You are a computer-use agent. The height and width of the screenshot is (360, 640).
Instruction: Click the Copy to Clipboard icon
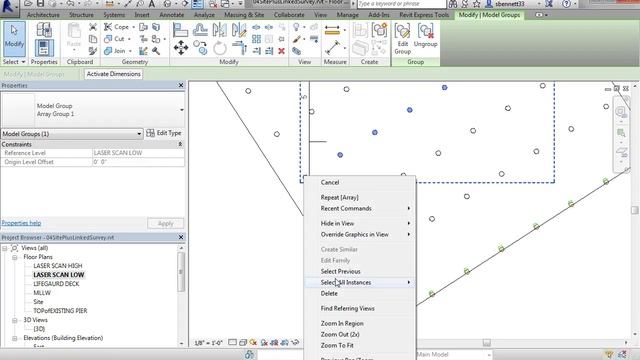tap(93, 39)
